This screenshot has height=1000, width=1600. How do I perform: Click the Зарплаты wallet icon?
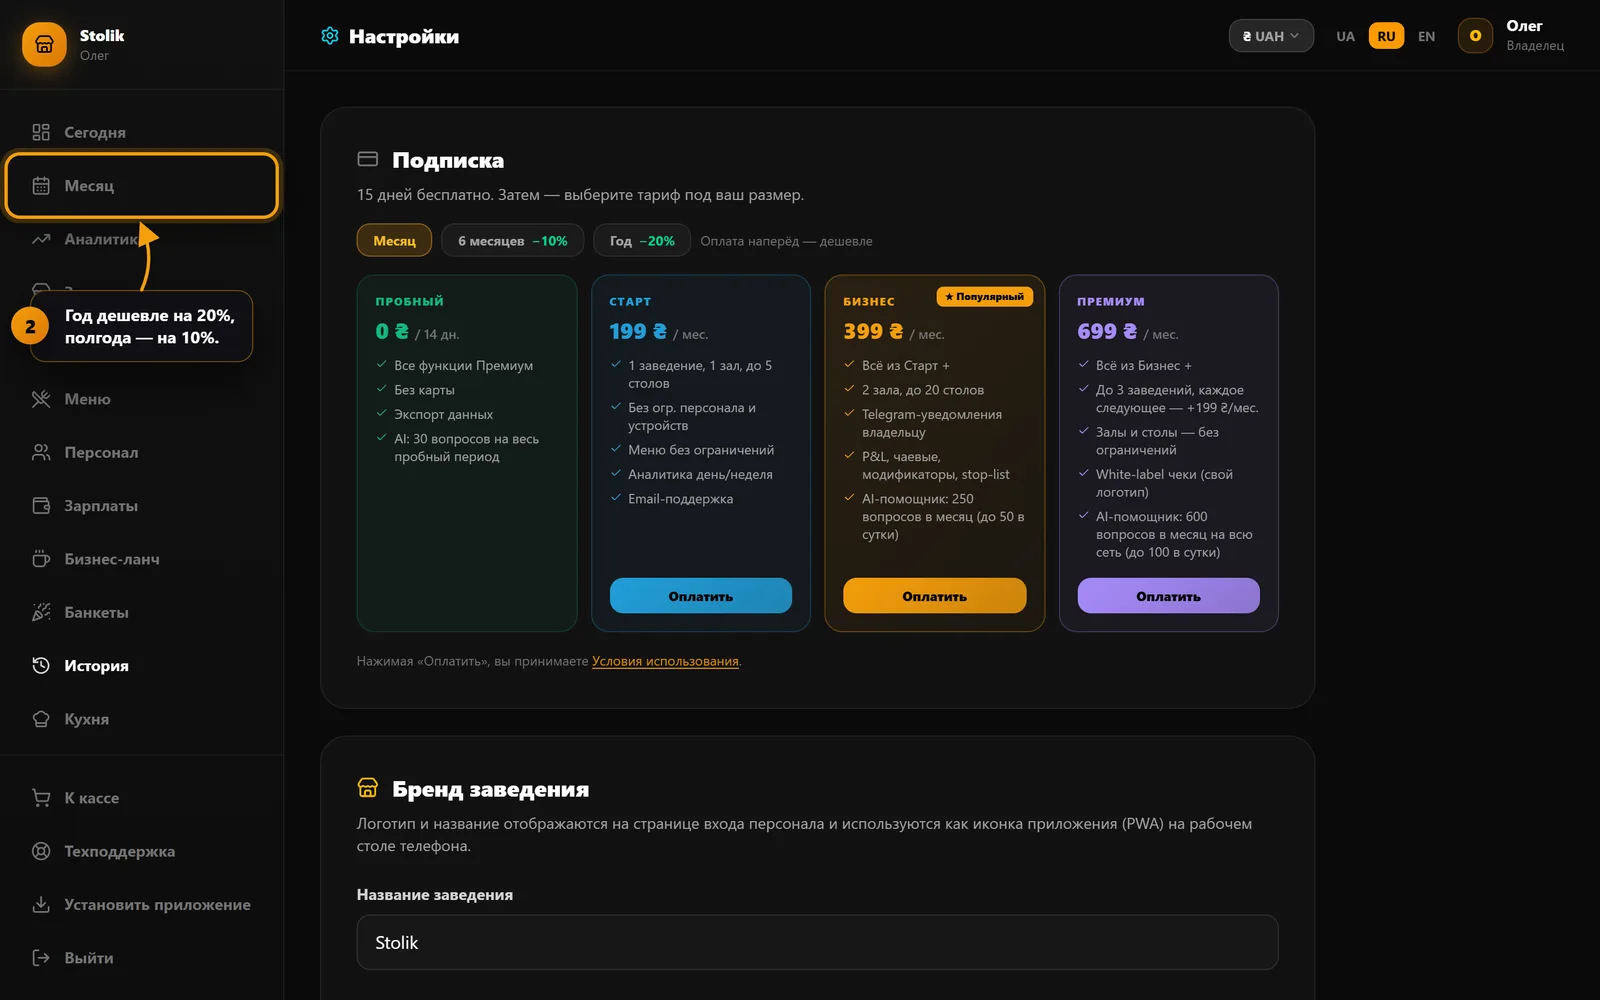[41, 506]
